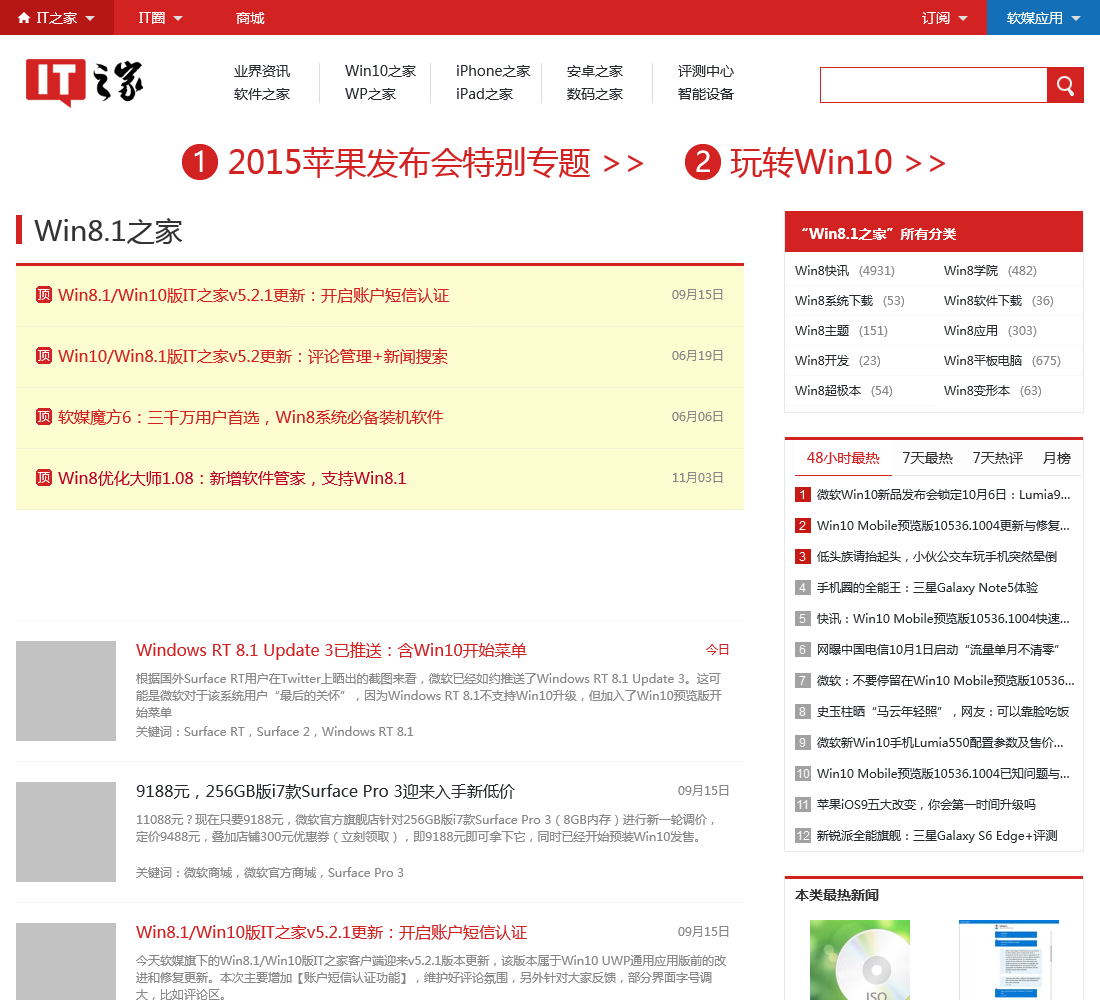Open the 订阅 dropdown
1100x1000 pixels.
[x=944, y=18]
